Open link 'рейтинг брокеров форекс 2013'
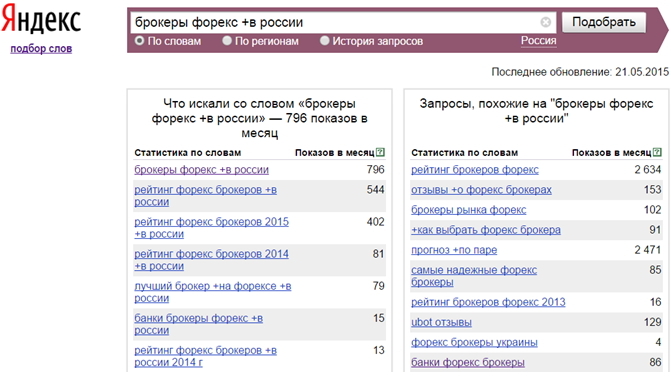The image size is (671, 377). coord(488,302)
